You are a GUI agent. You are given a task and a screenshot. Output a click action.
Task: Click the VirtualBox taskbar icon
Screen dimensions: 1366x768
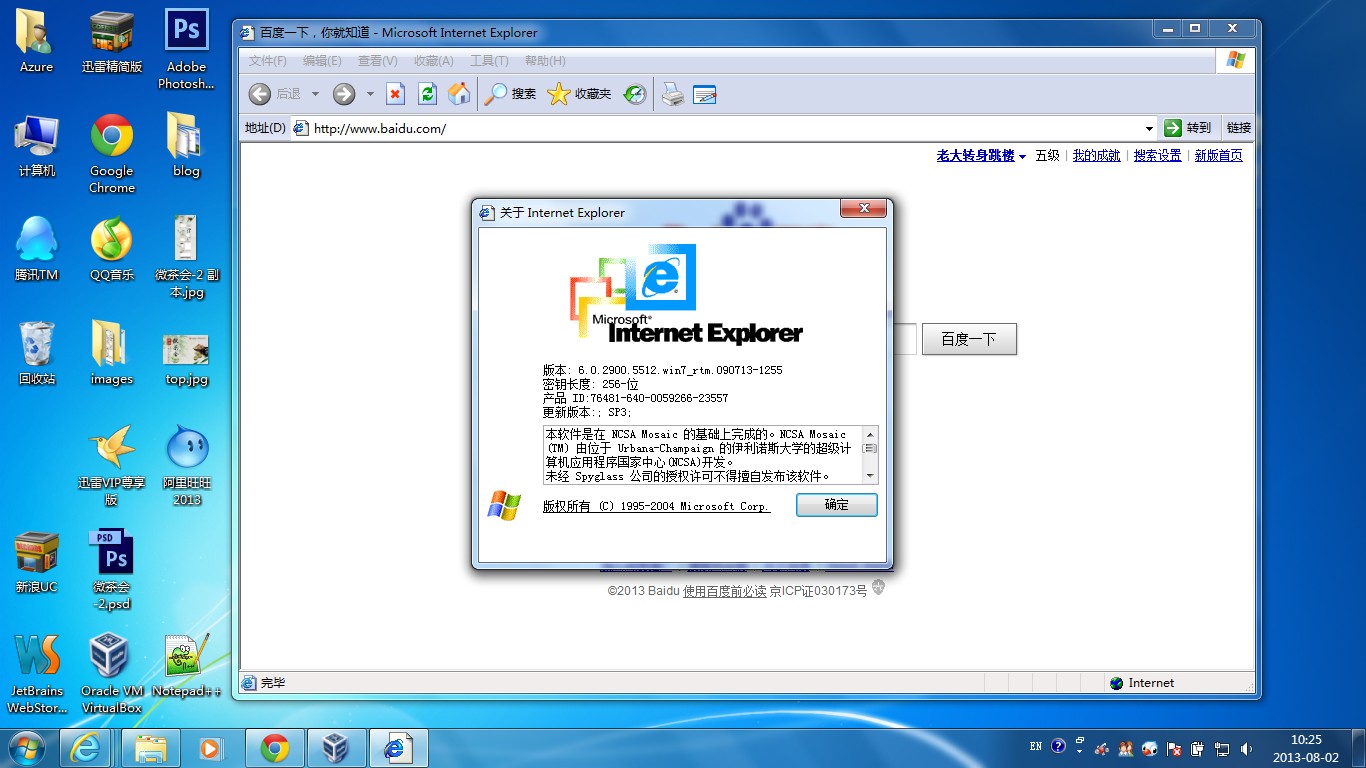[336, 748]
